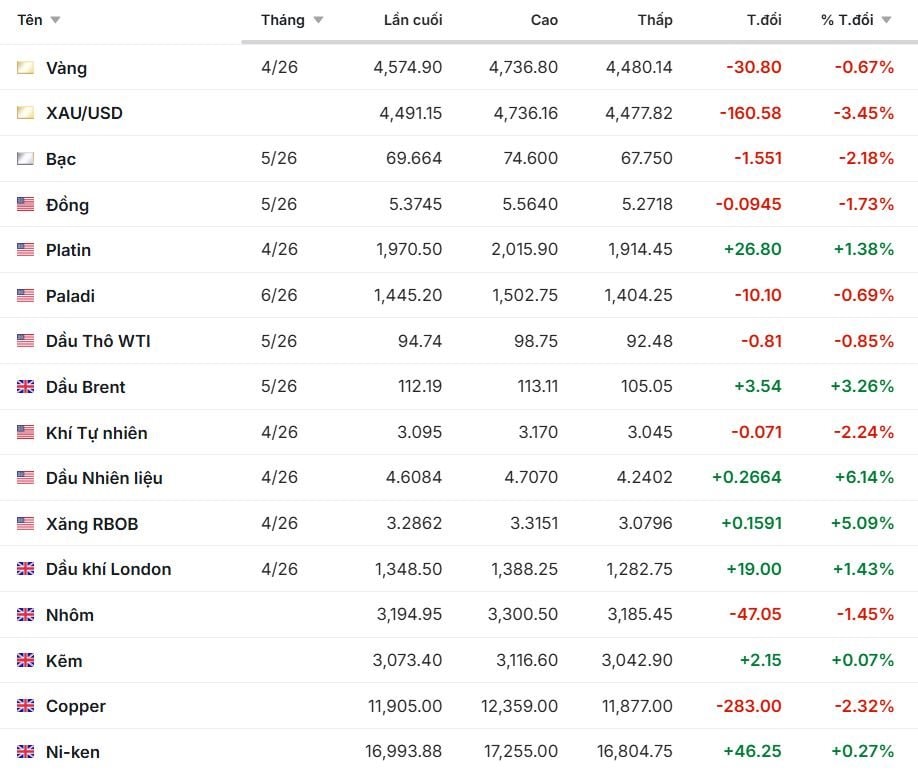
Task: Select the Copper commodity name
Action: (x=75, y=706)
